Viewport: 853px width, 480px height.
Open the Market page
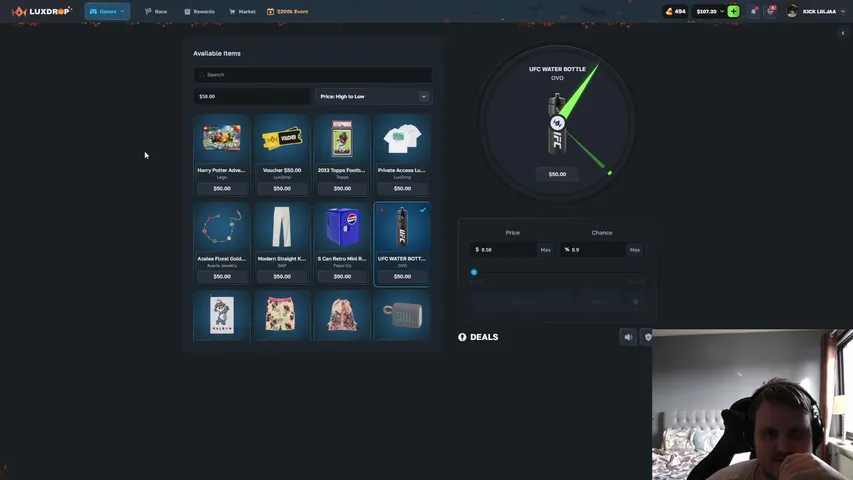point(242,11)
